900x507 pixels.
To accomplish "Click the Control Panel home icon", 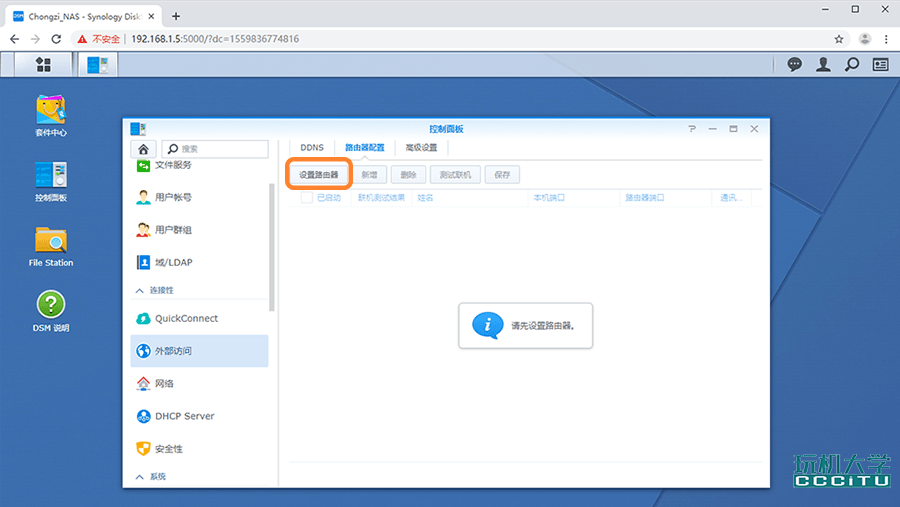I will [x=144, y=149].
